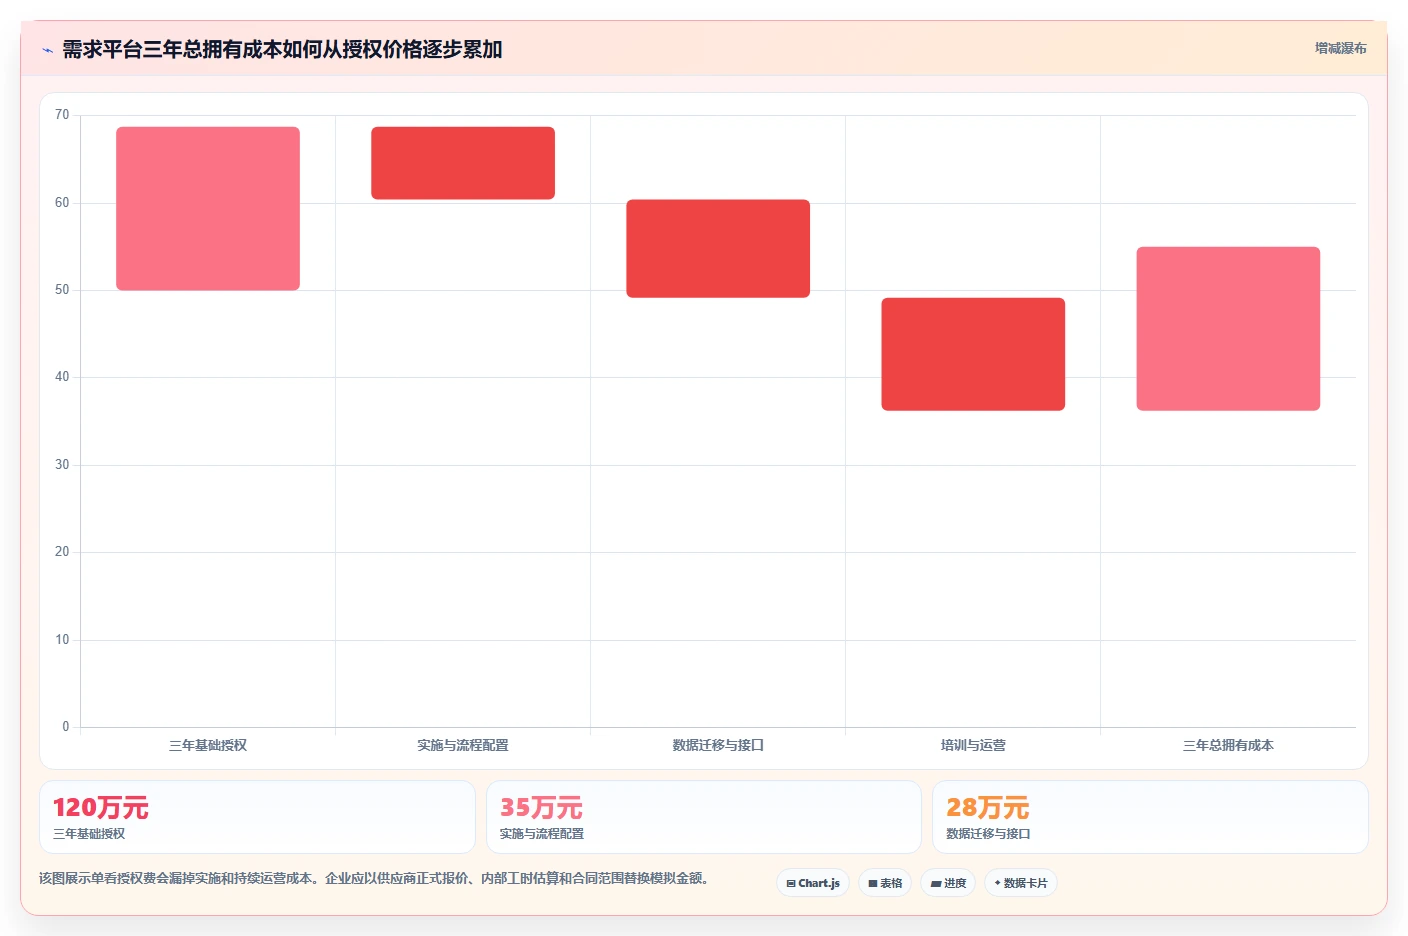Viewport: 1408px width, 936px height.
Task: Click the x-axis label 培训与运营
Action: click(x=973, y=745)
